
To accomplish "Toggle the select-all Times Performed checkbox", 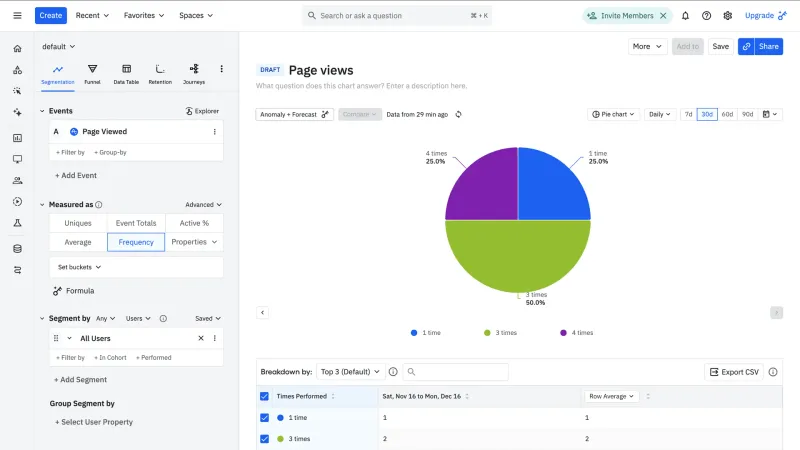I will tap(264, 396).
